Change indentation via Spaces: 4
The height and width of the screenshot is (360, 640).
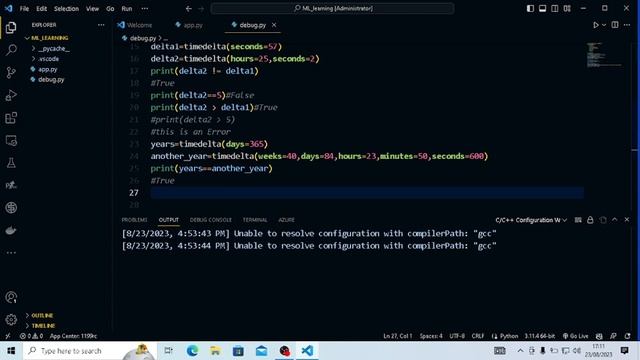pyautogui.click(x=431, y=336)
